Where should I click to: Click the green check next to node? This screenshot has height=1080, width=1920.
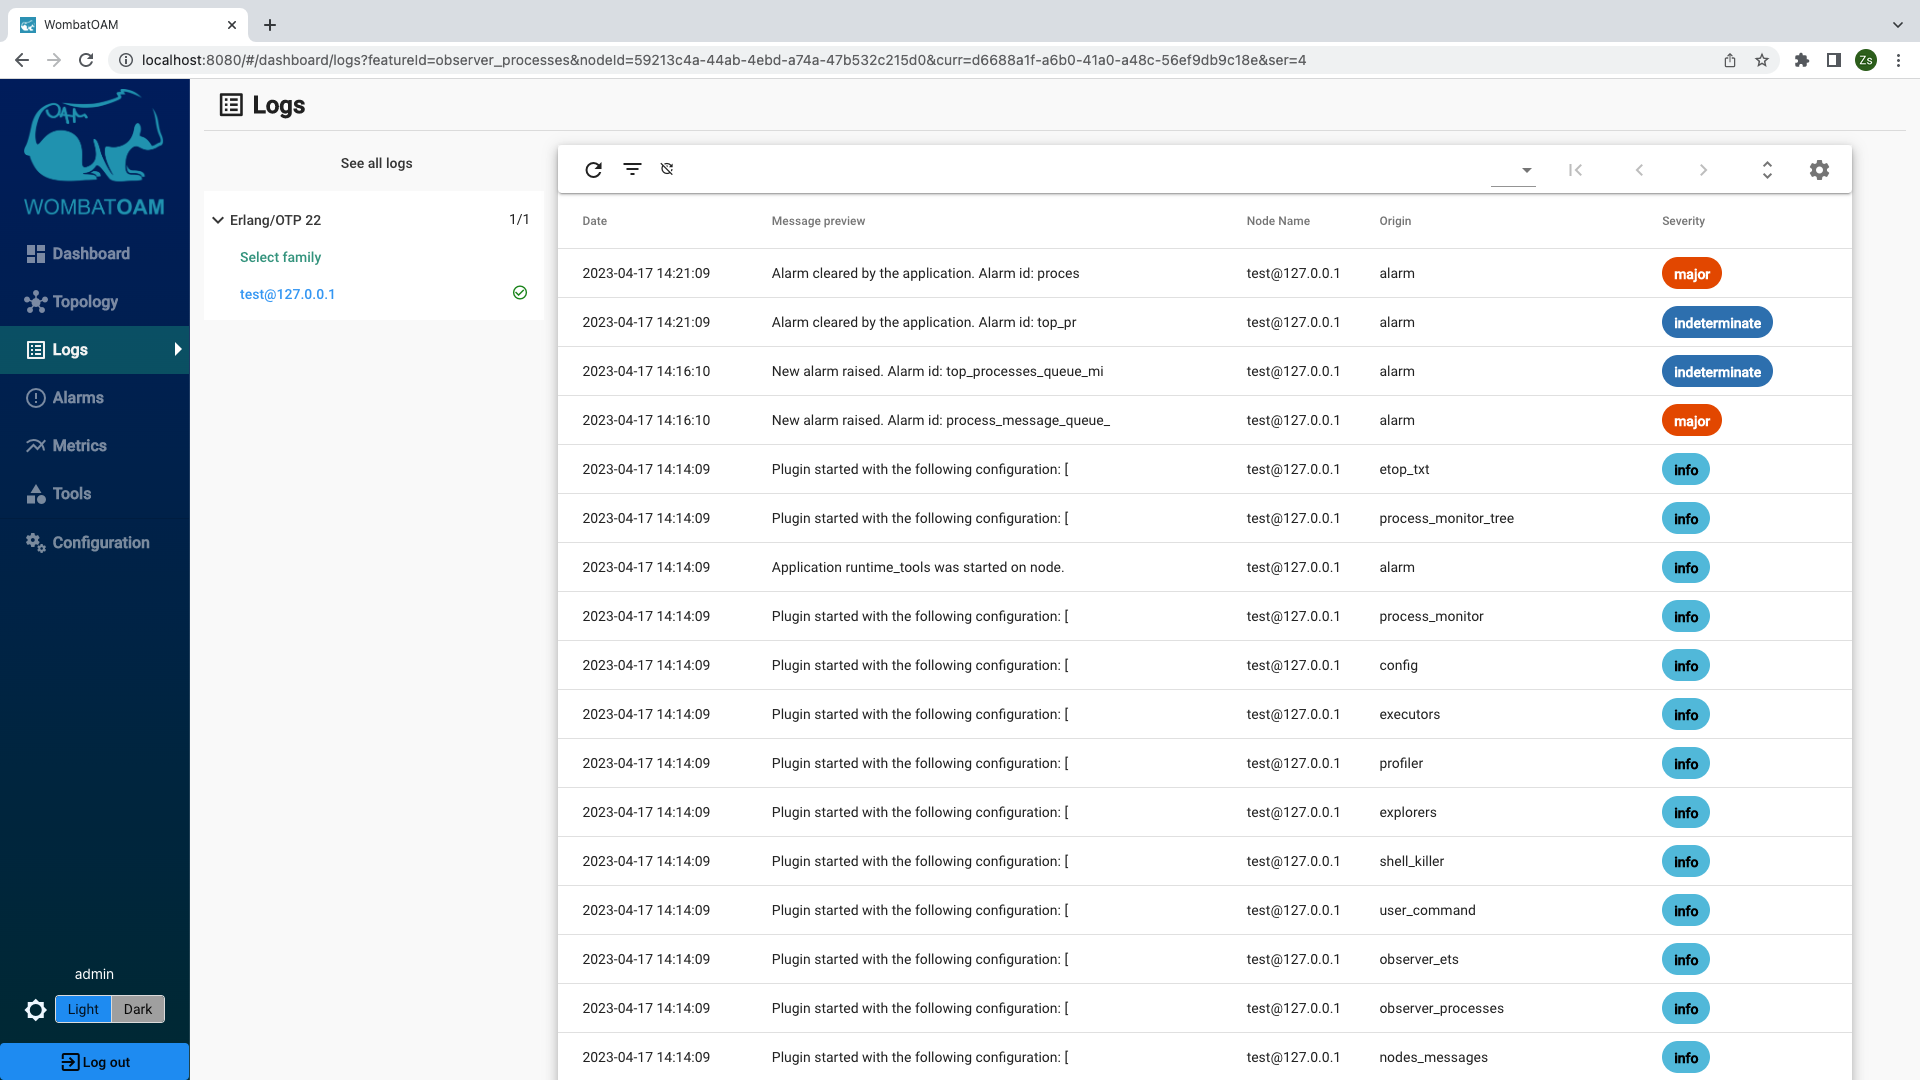(x=520, y=293)
